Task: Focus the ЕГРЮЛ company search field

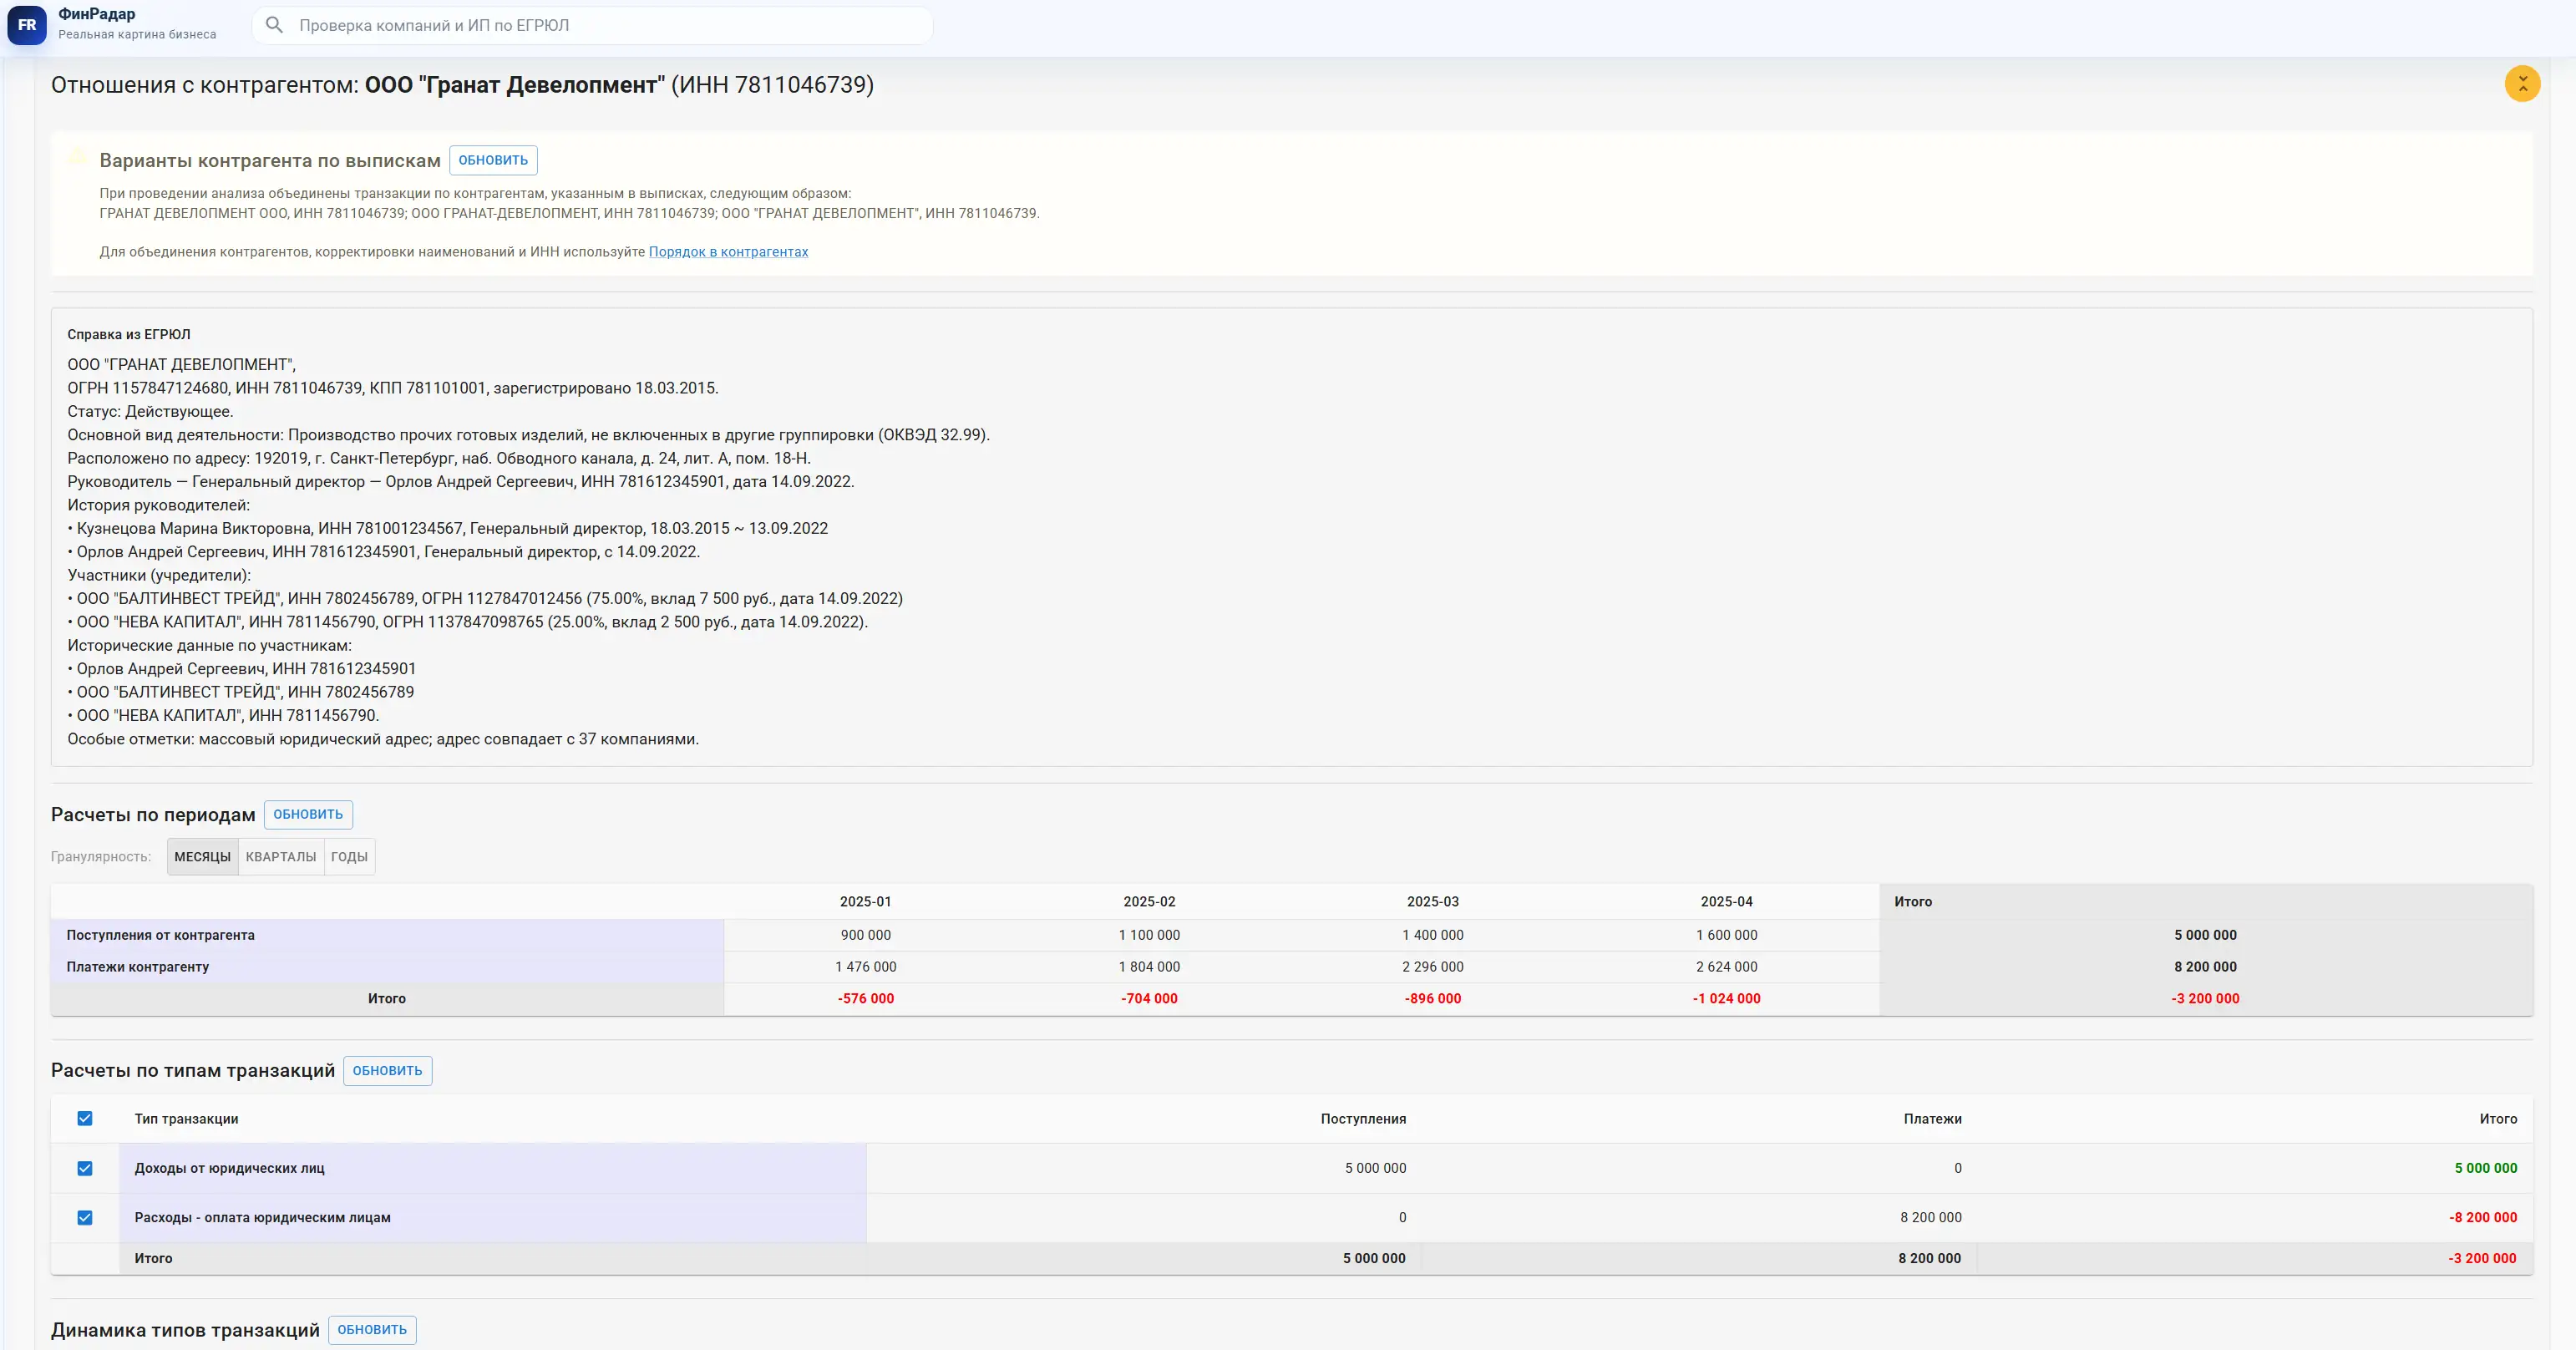Action: (592, 25)
